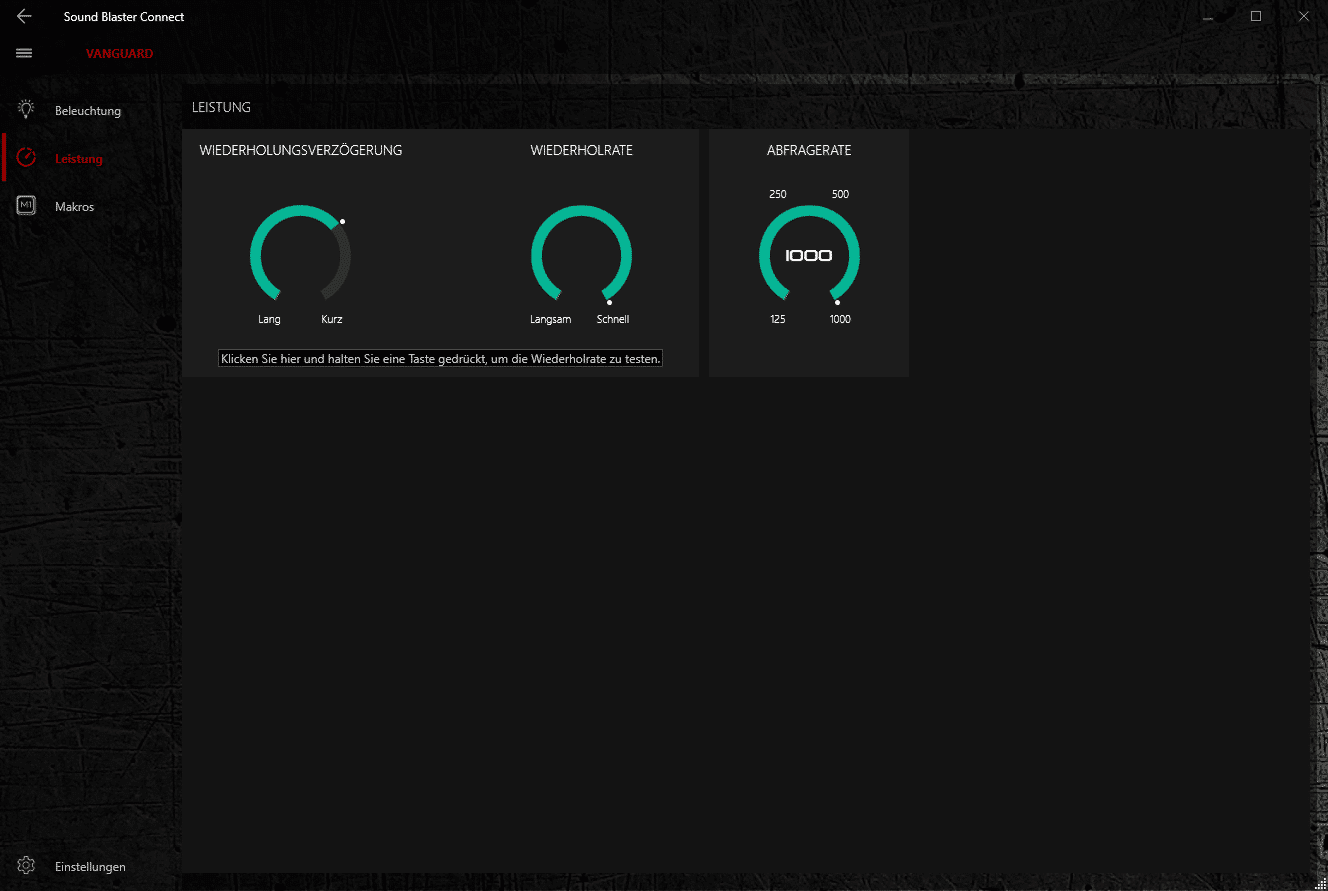Click the Beleuchtung lightbulb icon

click(26, 110)
